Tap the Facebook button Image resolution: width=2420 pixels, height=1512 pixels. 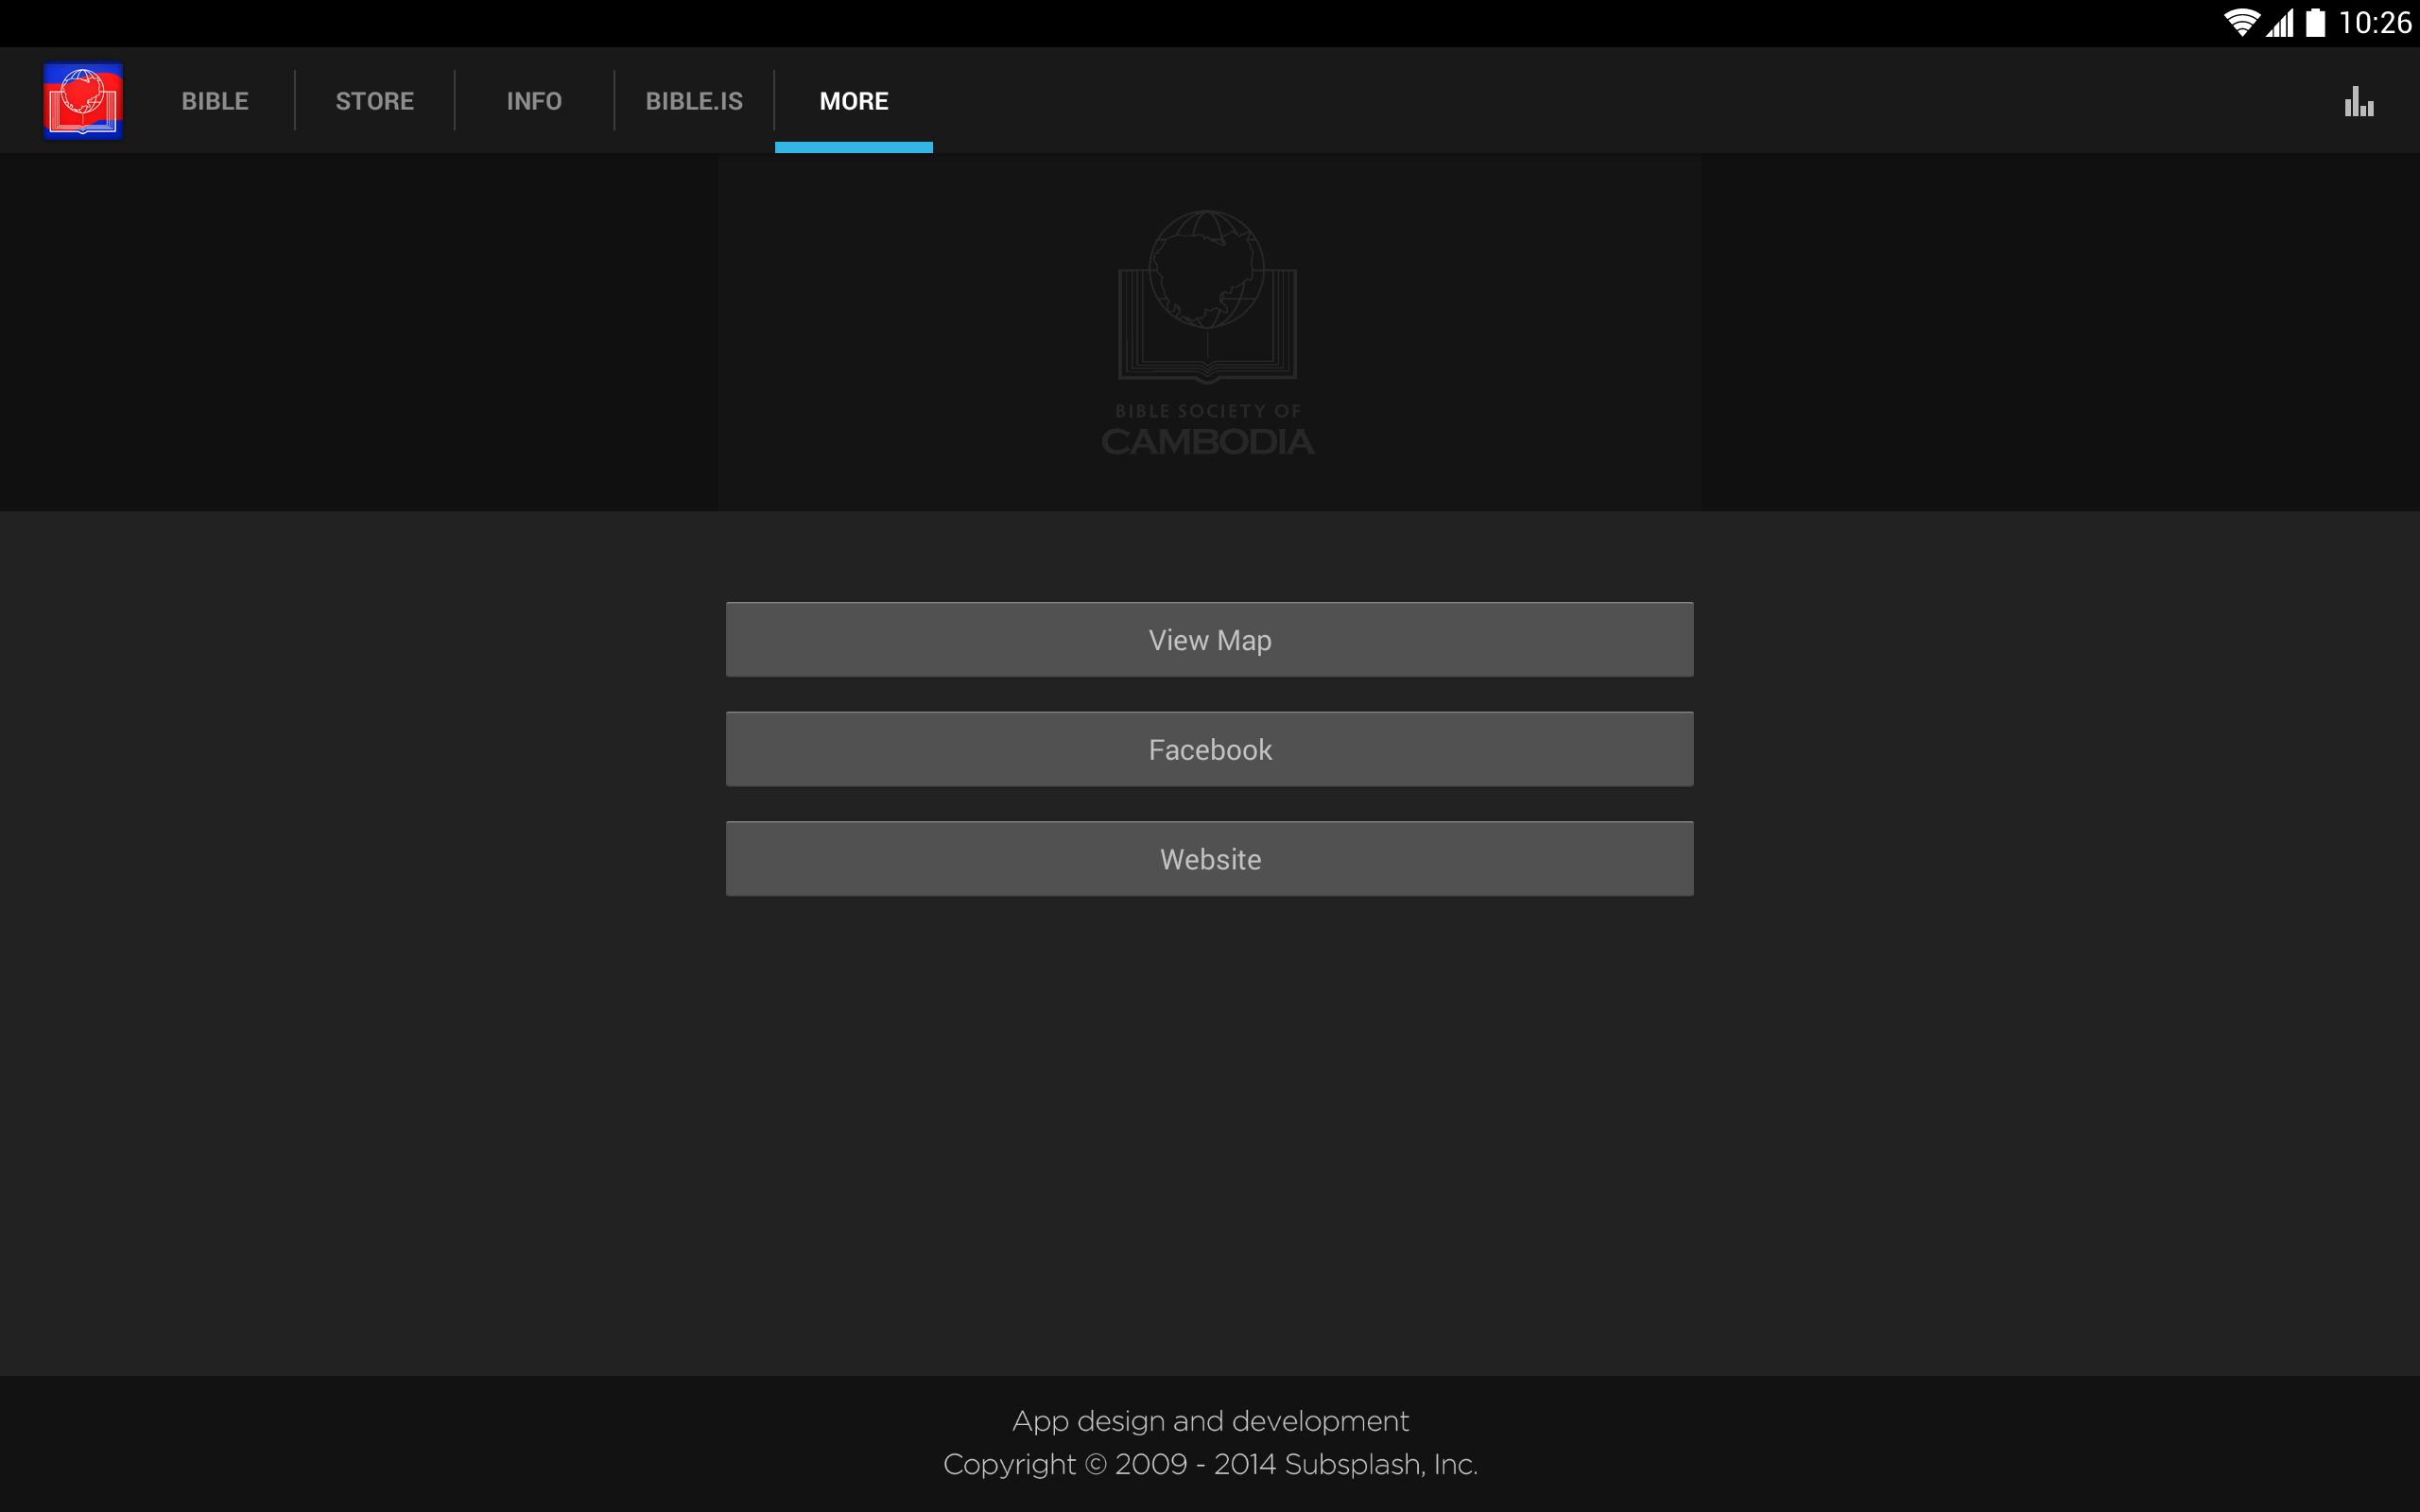[1210, 750]
